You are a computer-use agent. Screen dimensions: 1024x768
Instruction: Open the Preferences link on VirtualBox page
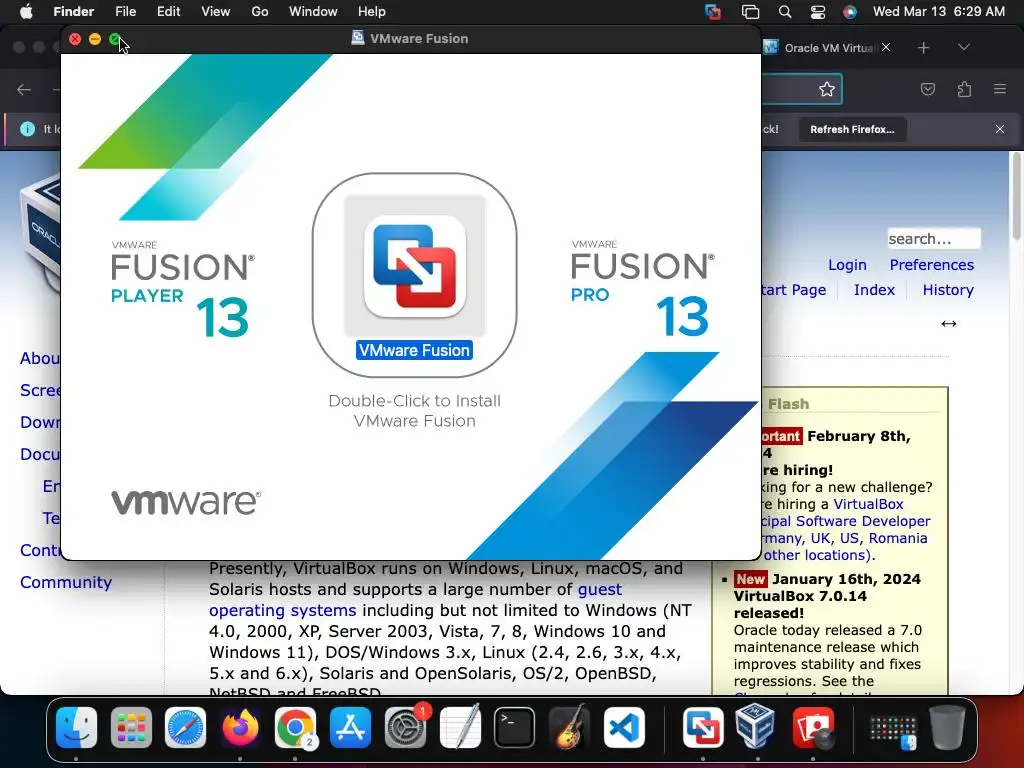(931, 264)
